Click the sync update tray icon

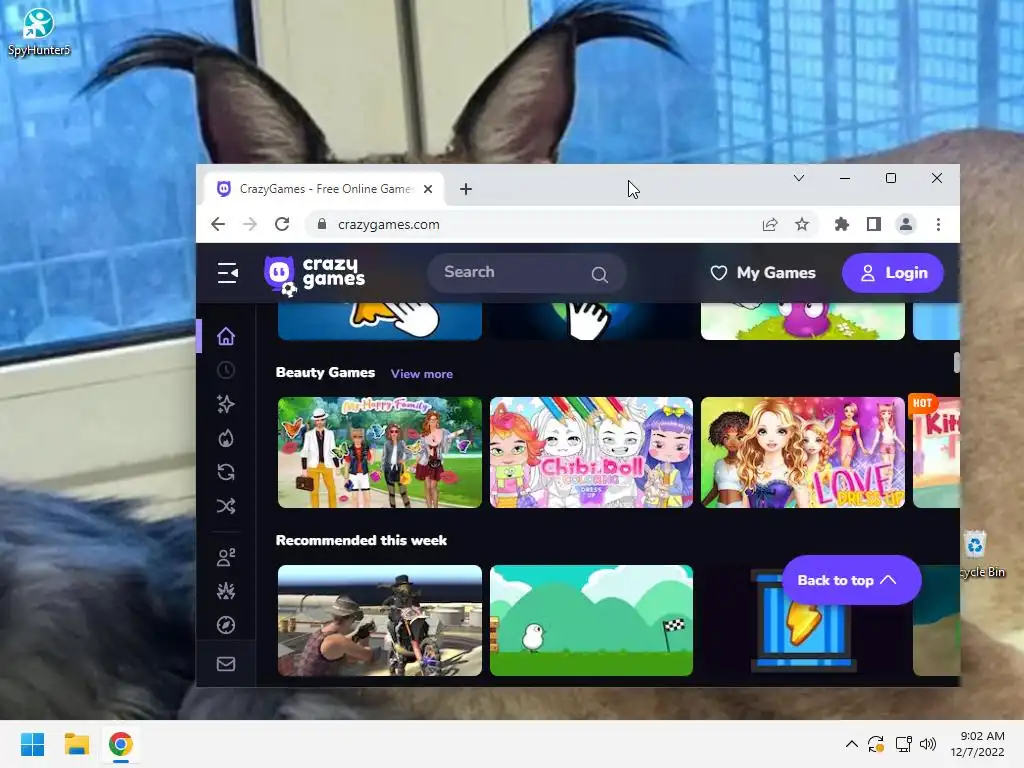pos(876,744)
